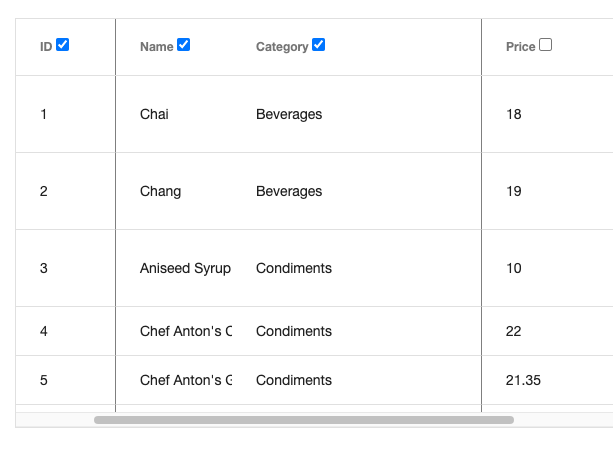This screenshot has width=613, height=458.
Task: Click Condiments category in Aniseed Syrup row
Action: pyautogui.click(x=294, y=268)
